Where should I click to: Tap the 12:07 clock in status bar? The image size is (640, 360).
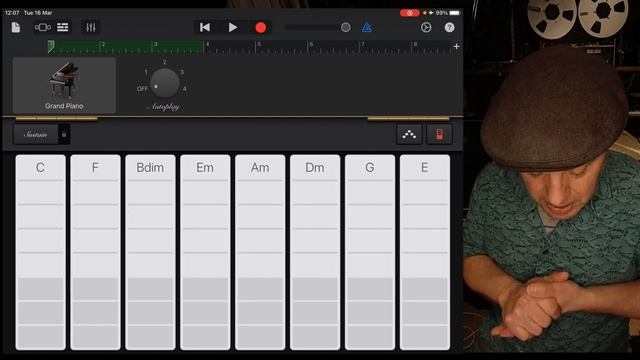tap(12, 13)
